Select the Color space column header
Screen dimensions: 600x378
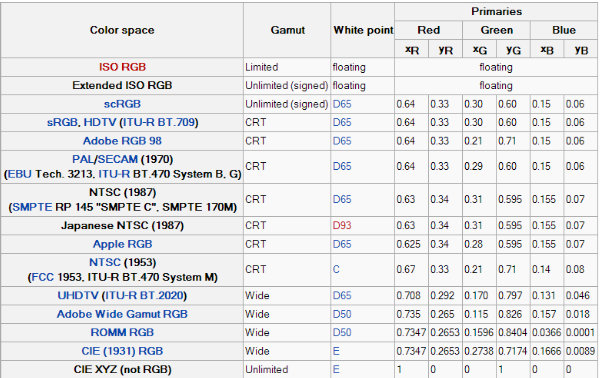point(122,30)
